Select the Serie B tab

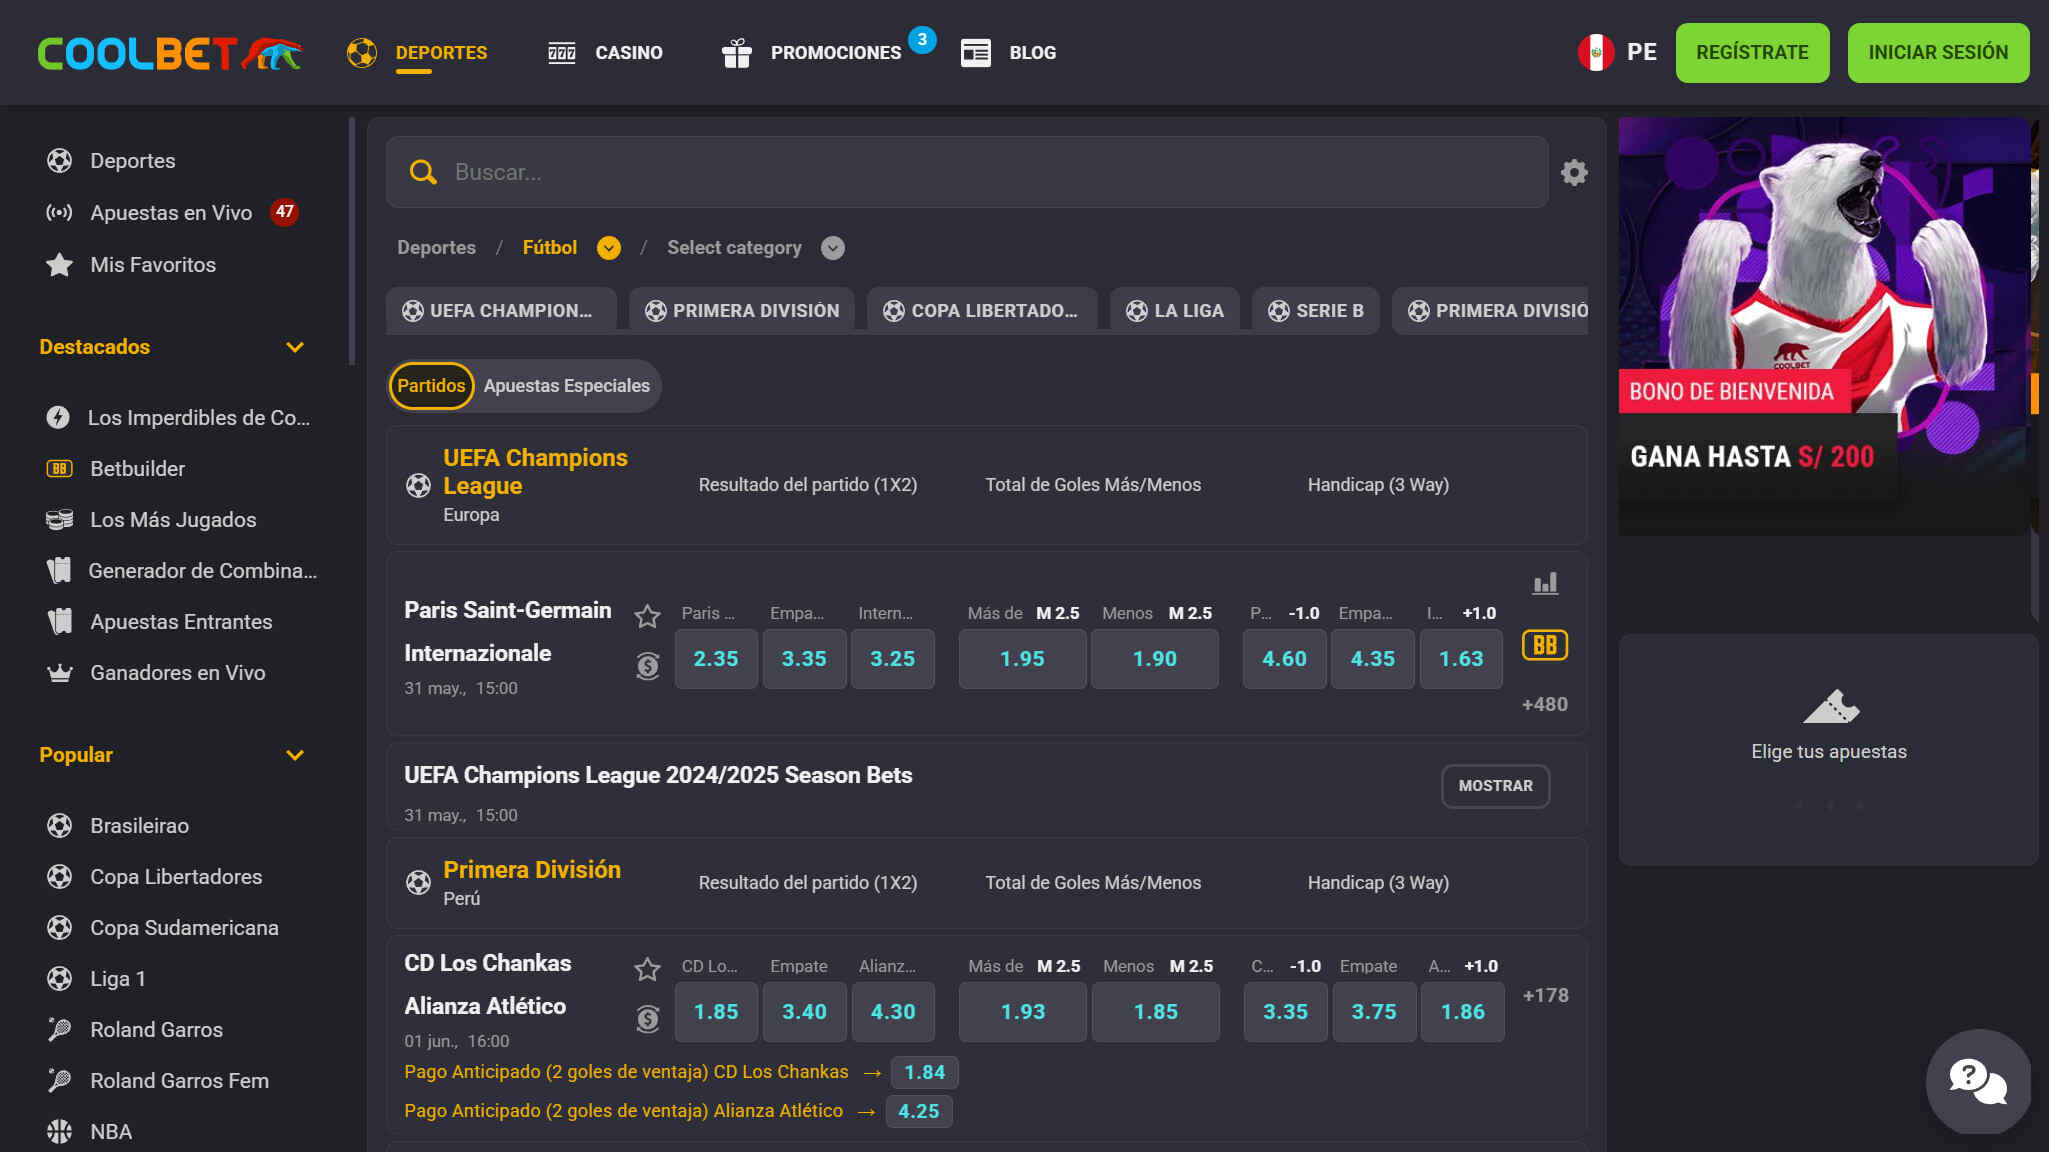pyautogui.click(x=1315, y=310)
